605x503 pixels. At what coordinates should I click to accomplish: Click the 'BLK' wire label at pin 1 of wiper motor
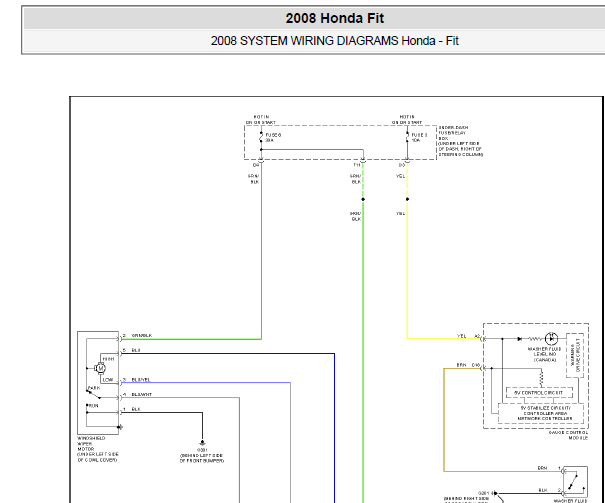click(x=136, y=409)
